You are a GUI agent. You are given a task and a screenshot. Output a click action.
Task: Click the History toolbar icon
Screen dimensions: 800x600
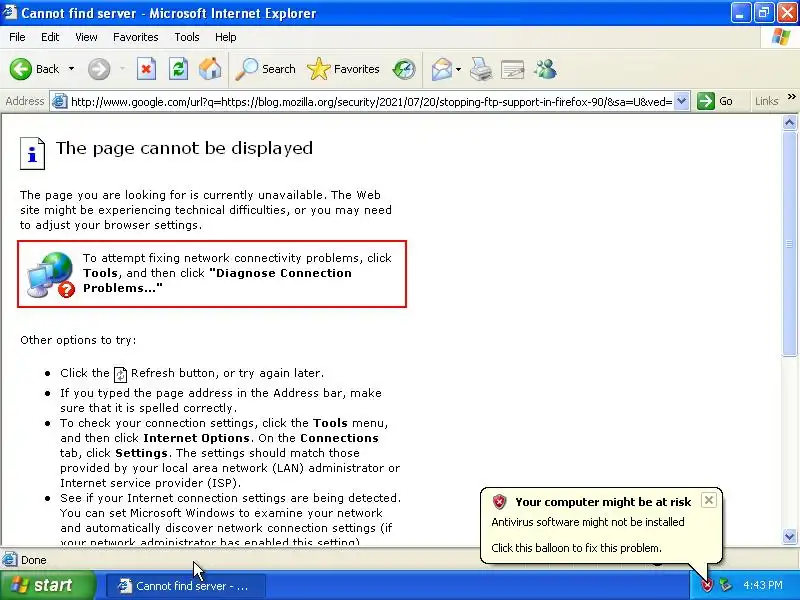point(404,69)
